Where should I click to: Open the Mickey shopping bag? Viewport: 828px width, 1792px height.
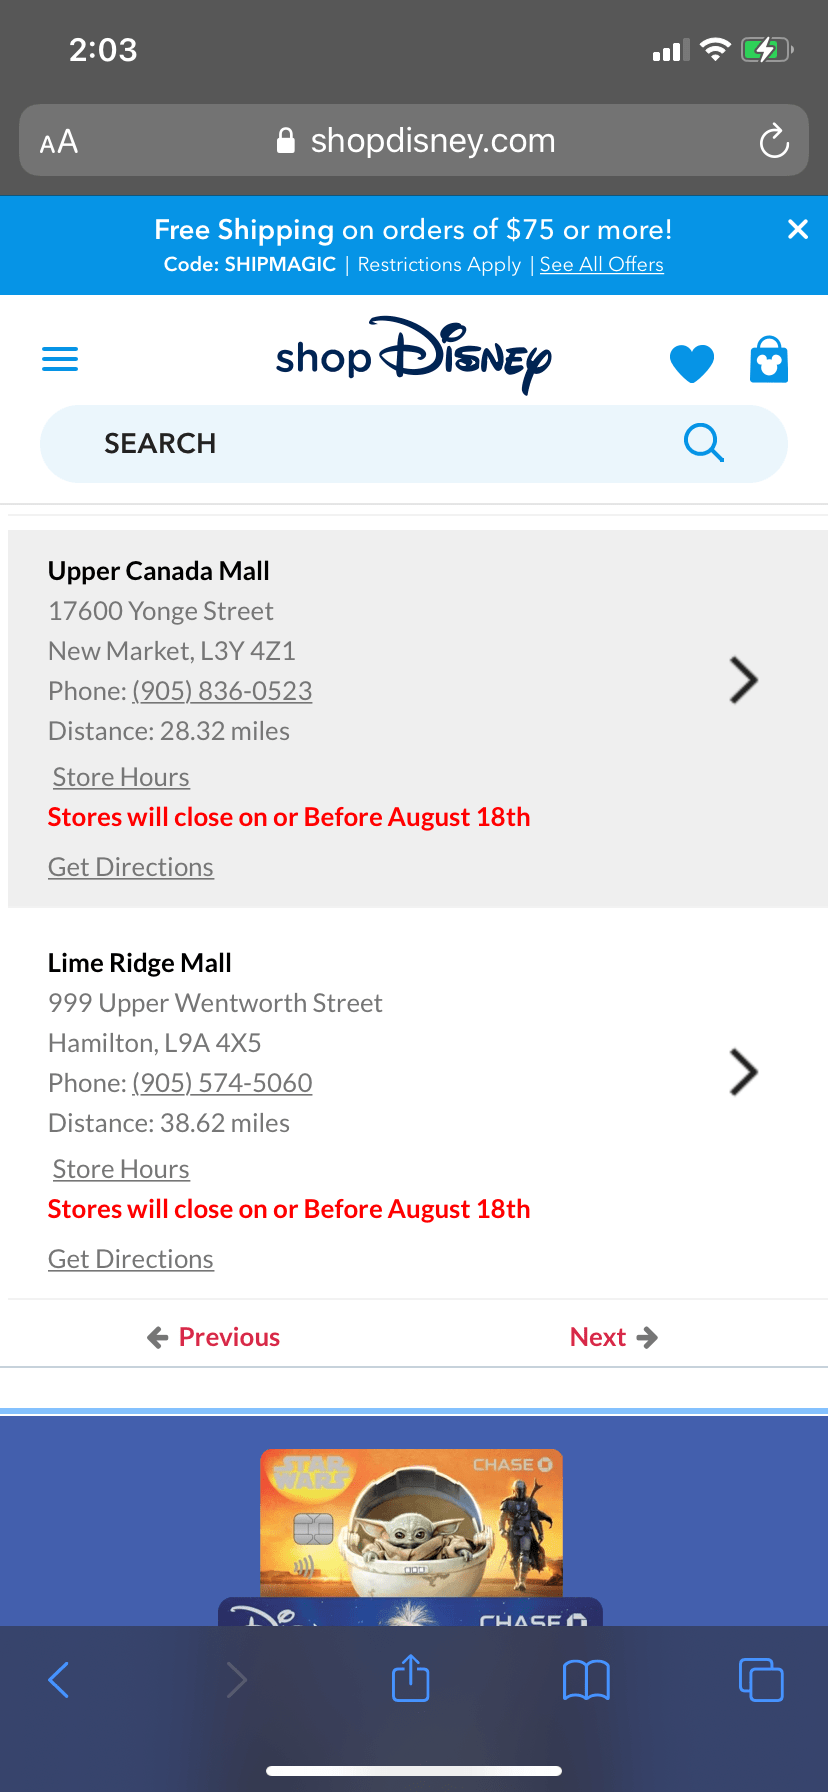pyautogui.click(x=769, y=360)
